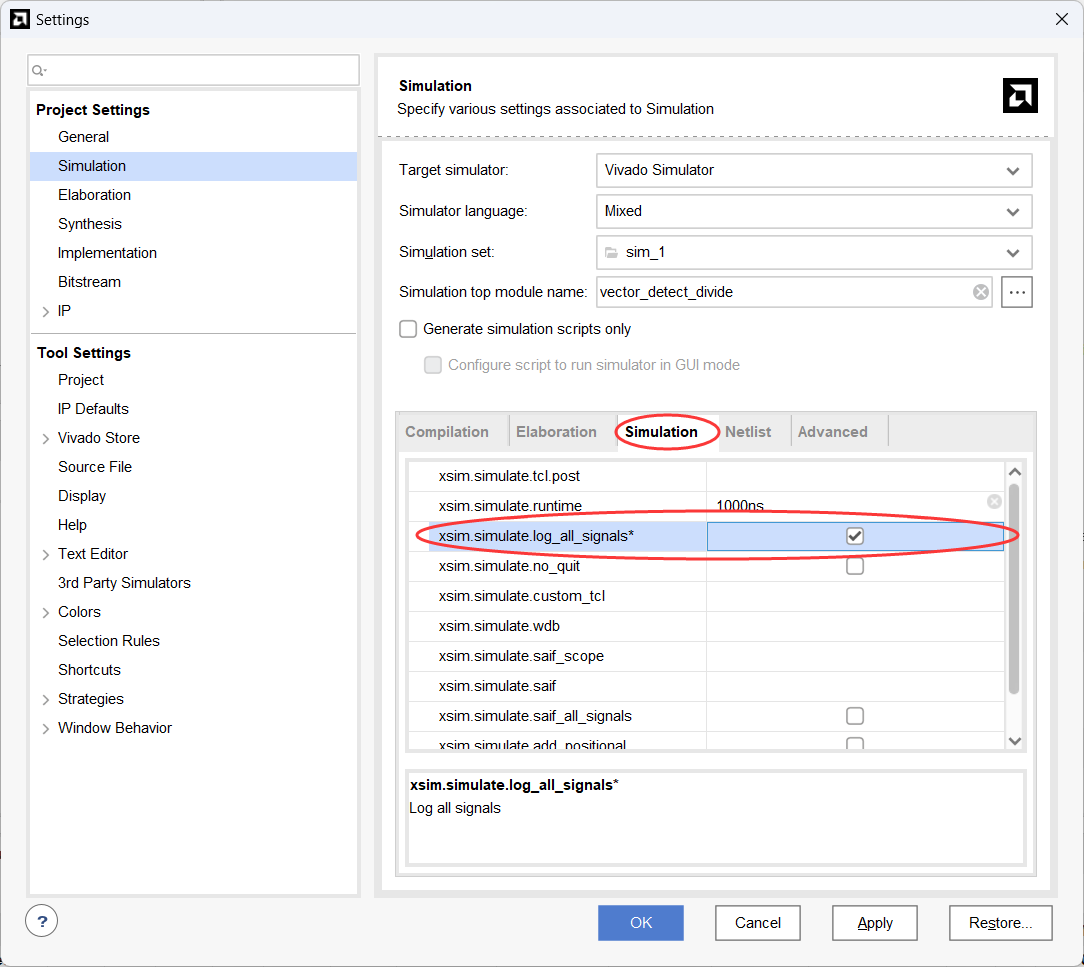The height and width of the screenshot is (967, 1084).
Task: Open the top module browse ellipsis button
Action: pos(1017,292)
